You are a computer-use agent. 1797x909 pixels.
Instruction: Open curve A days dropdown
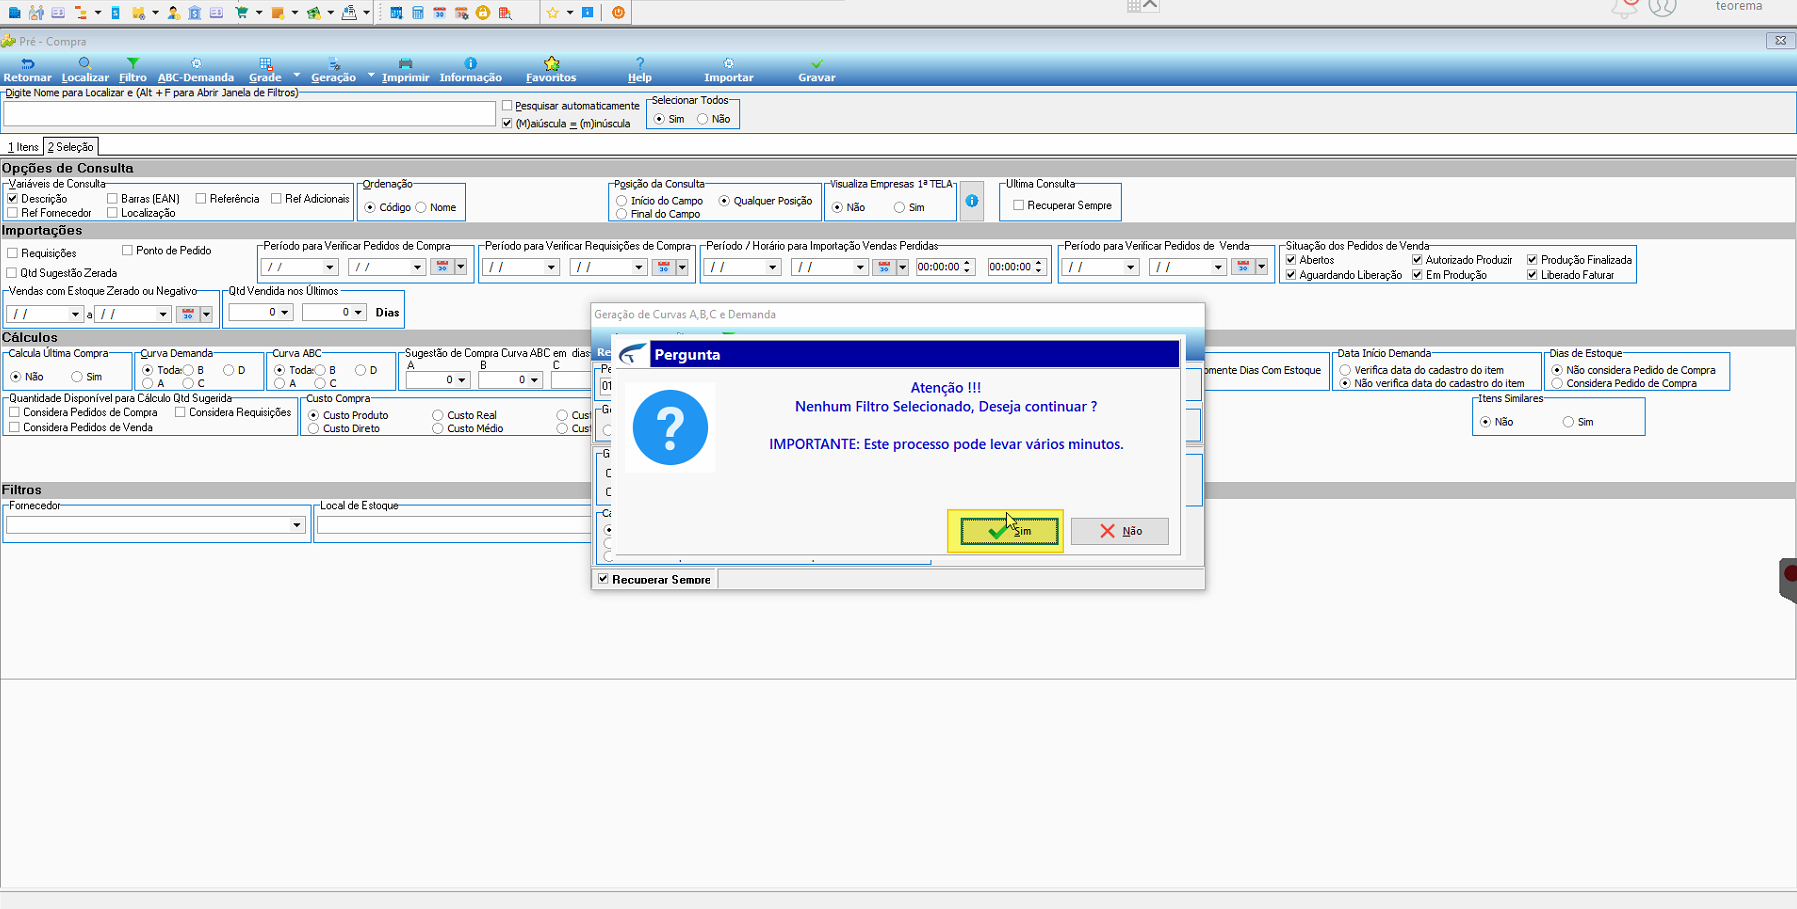[461, 380]
